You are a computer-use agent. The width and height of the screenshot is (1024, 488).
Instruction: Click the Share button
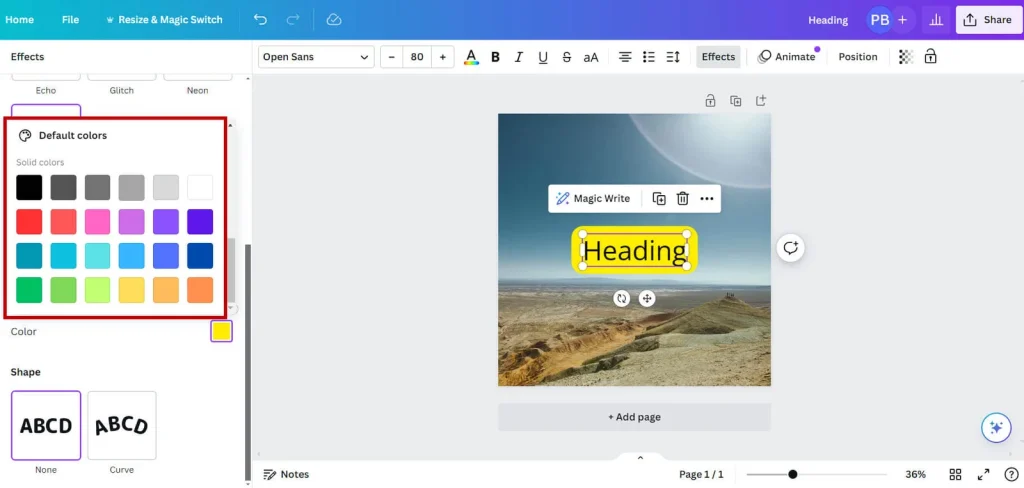click(x=986, y=20)
